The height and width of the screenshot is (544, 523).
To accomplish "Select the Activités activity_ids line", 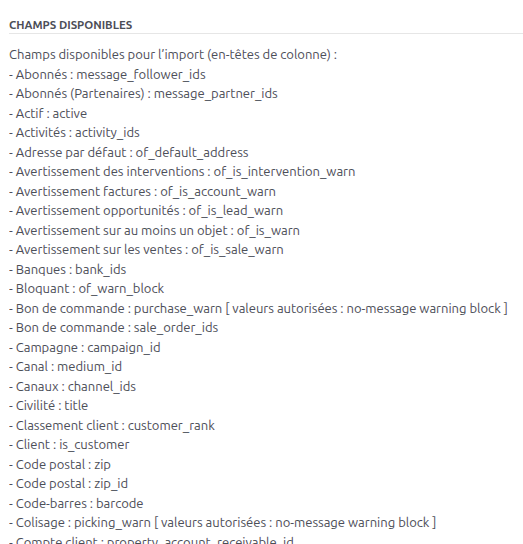I will pos(74,133).
